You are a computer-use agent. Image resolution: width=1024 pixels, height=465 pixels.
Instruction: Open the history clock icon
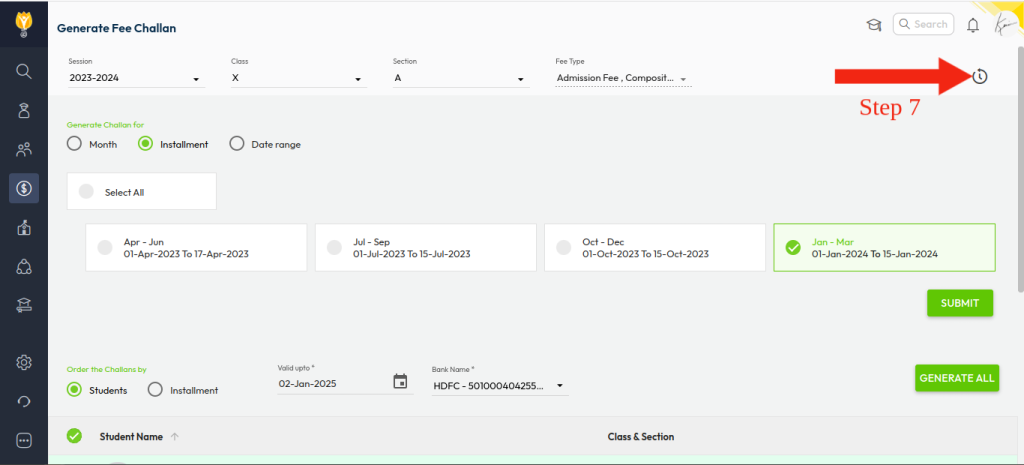point(980,76)
